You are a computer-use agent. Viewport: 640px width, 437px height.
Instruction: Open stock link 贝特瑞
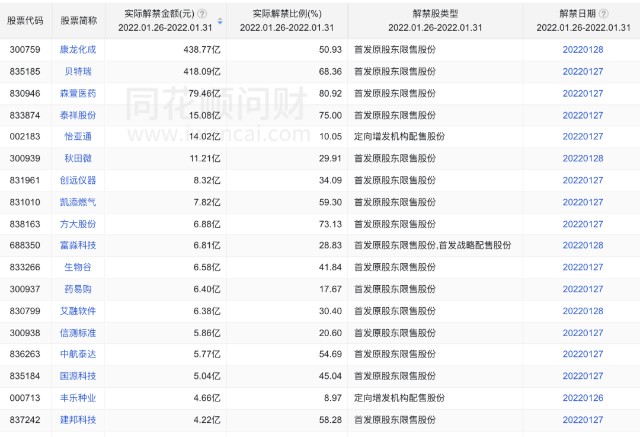pos(78,71)
